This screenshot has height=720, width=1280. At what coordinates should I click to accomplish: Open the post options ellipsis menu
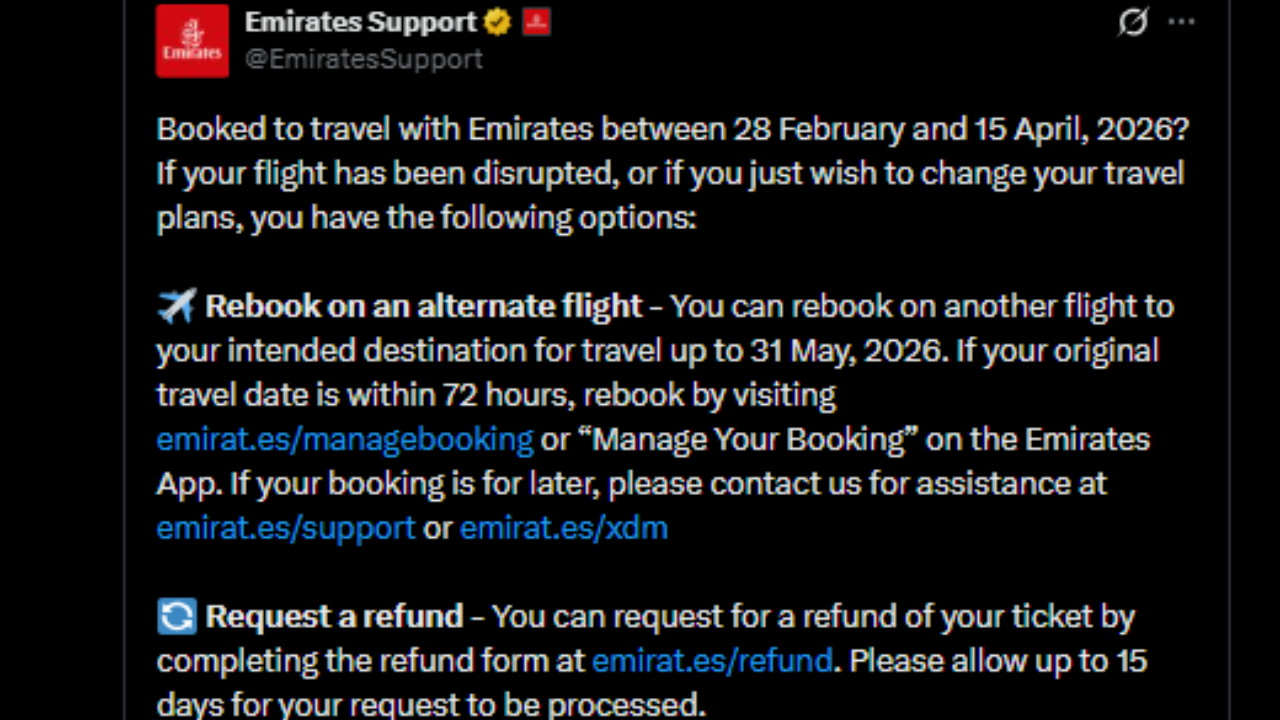tap(1182, 23)
